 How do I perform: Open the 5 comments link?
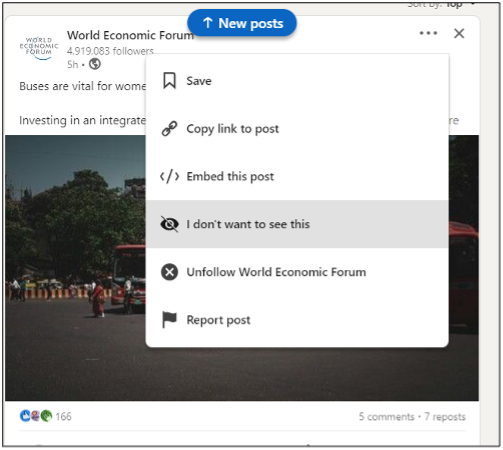(386, 417)
